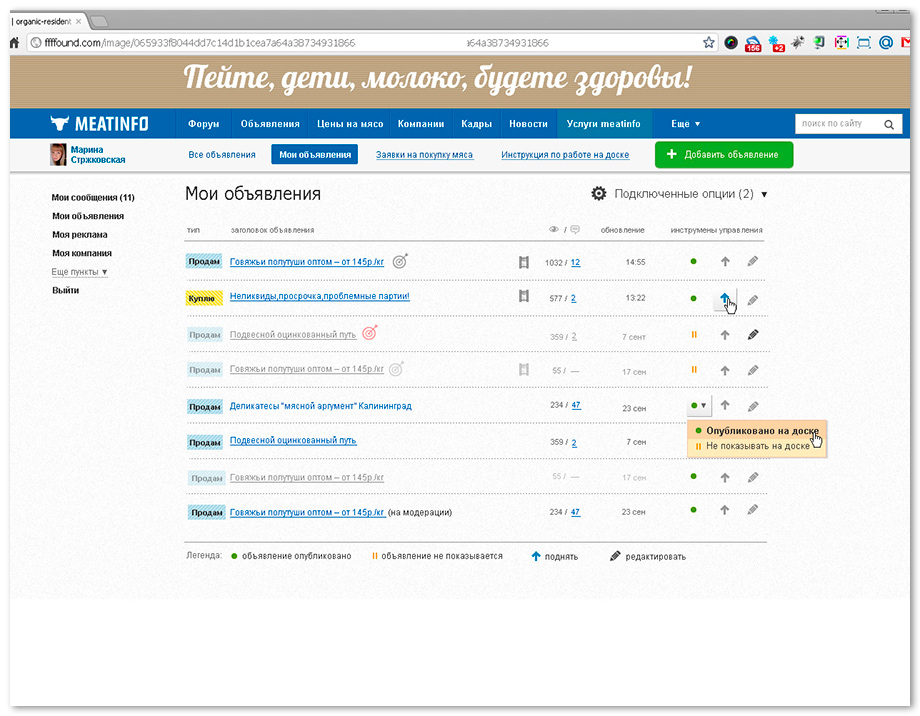Edit the paused 17 сен listing with its pencil

pyautogui.click(x=753, y=370)
